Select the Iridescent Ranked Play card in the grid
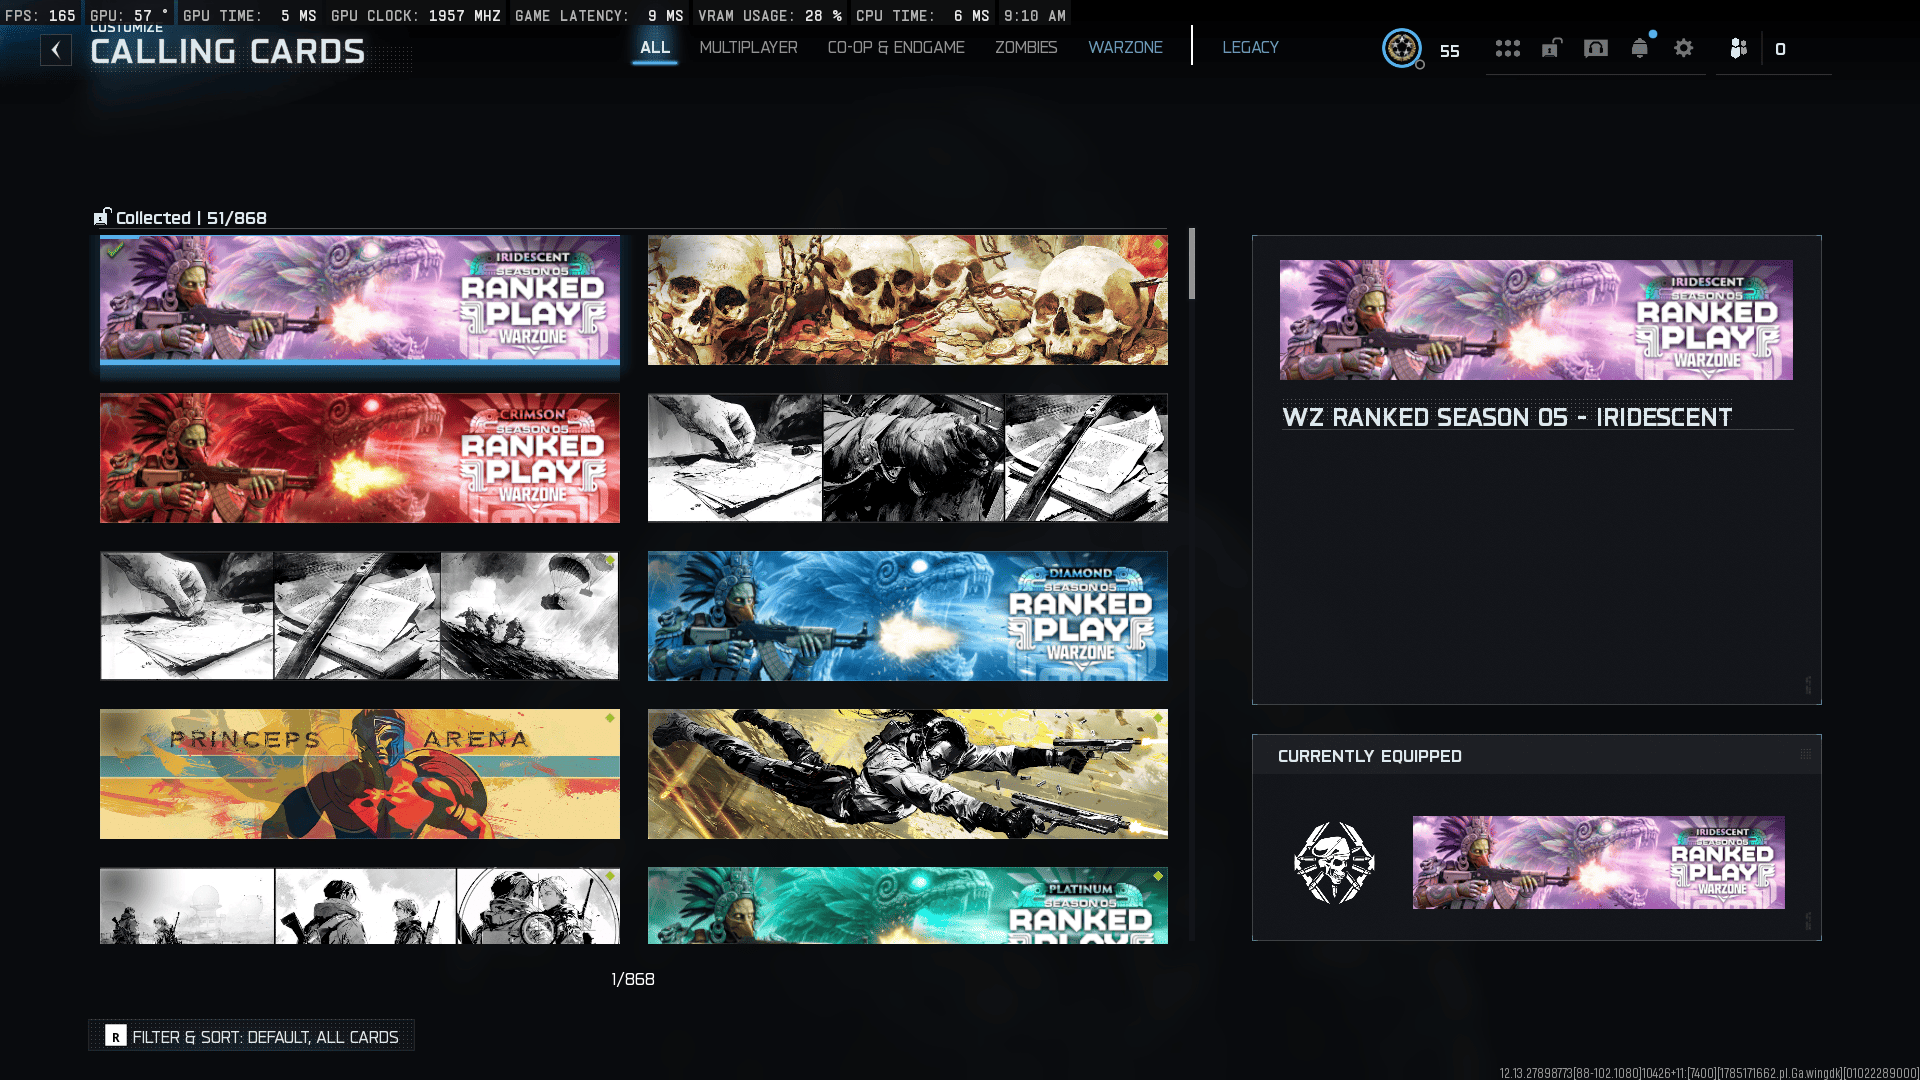Screen dimensions: 1920x1080 tap(360, 299)
